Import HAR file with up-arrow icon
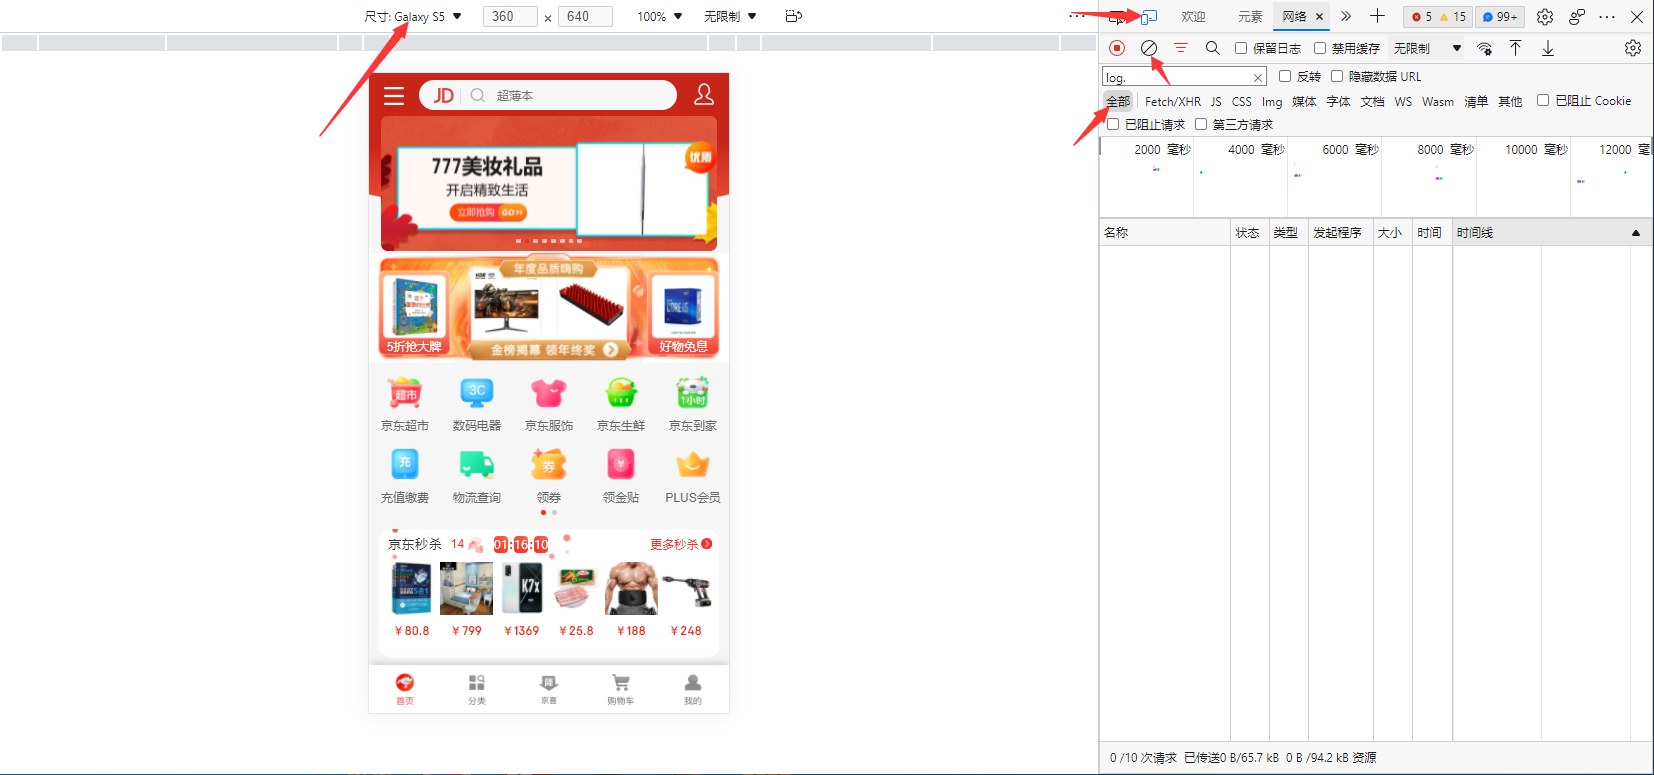Image resolution: width=1654 pixels, height=775 pixels. coord(1516,48)
